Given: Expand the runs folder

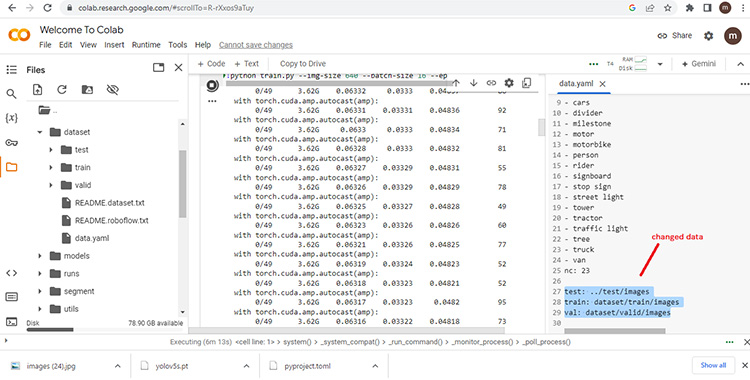Looking at the screenshot, I should (40, 274).
